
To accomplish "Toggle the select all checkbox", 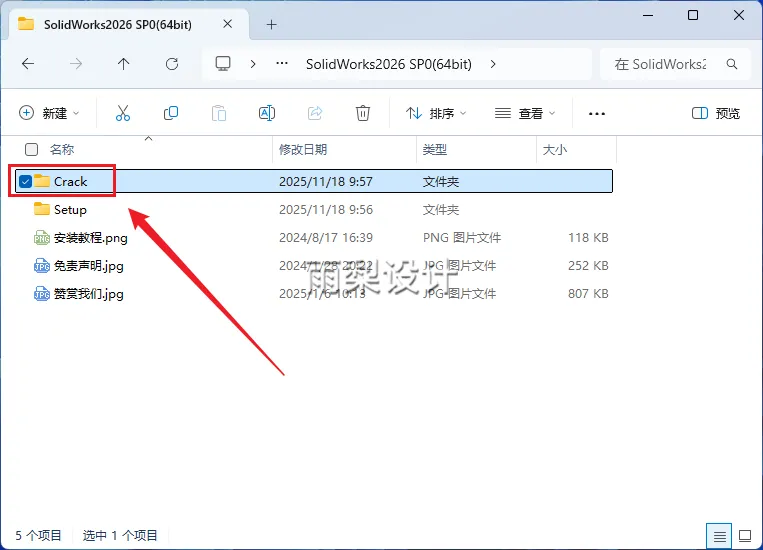I will pos(32,149).
